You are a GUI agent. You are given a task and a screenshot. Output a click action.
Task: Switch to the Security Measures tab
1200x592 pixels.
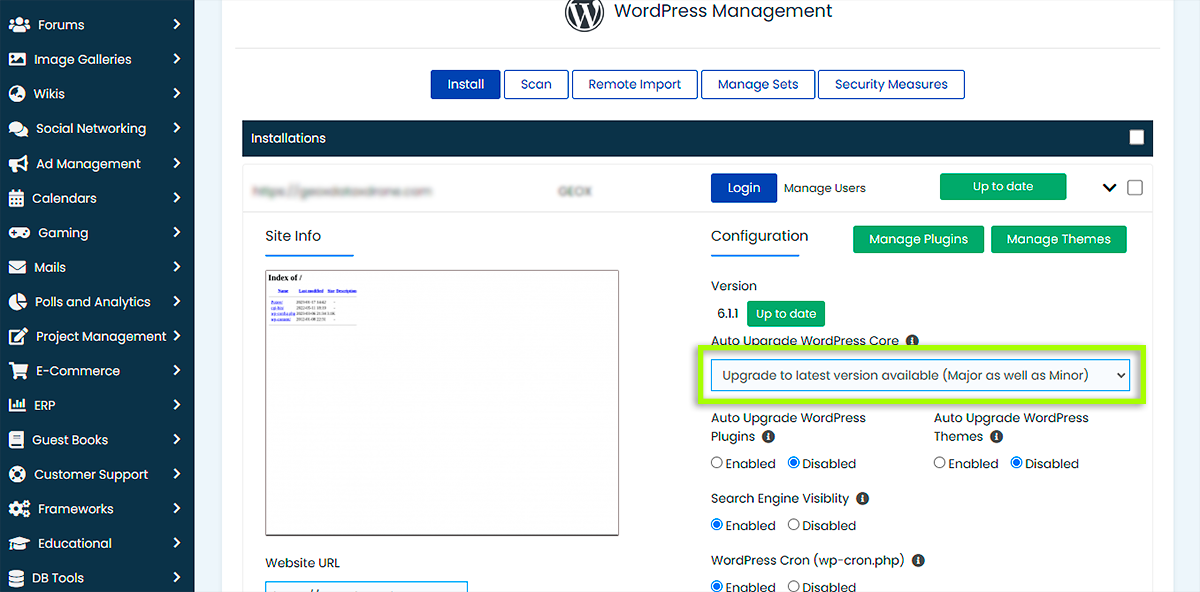point(890,85)
